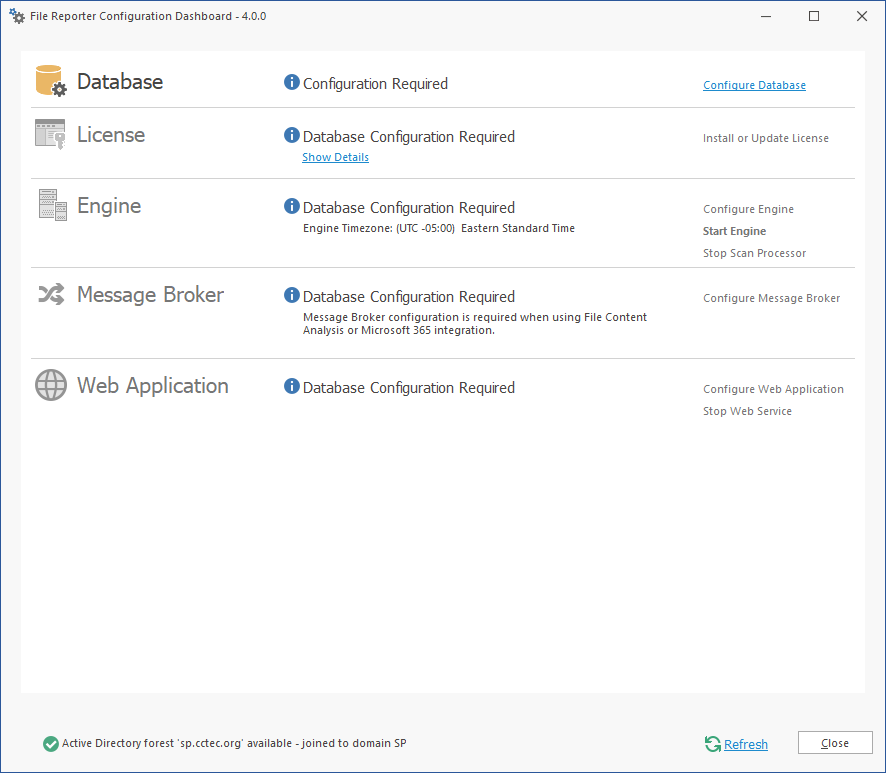Click the info icon beside Configuration Required
886x773 pixels.
coord(292,83)
